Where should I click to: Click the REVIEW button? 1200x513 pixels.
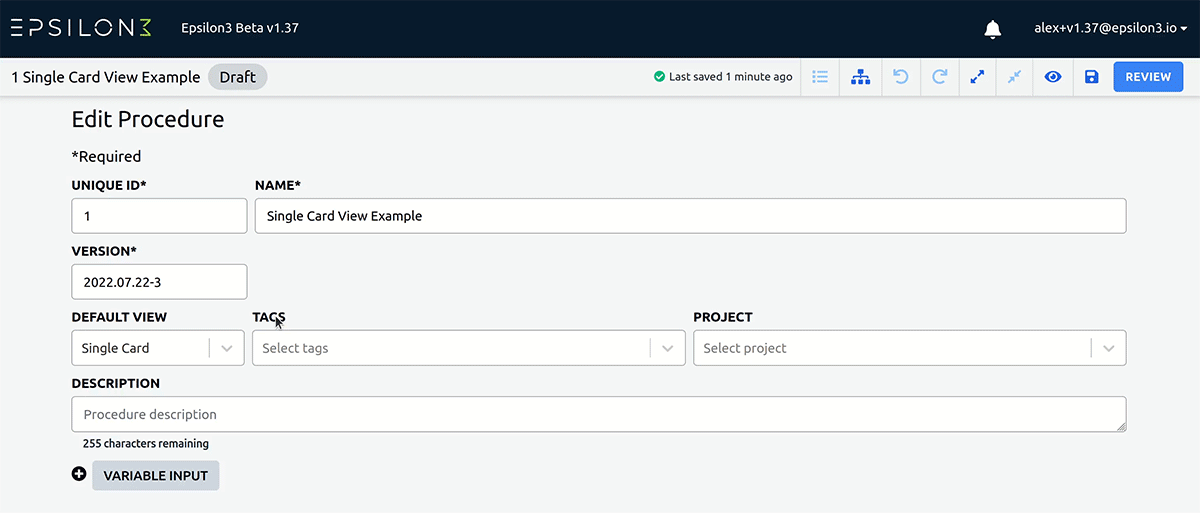(x=1148, y=77)
